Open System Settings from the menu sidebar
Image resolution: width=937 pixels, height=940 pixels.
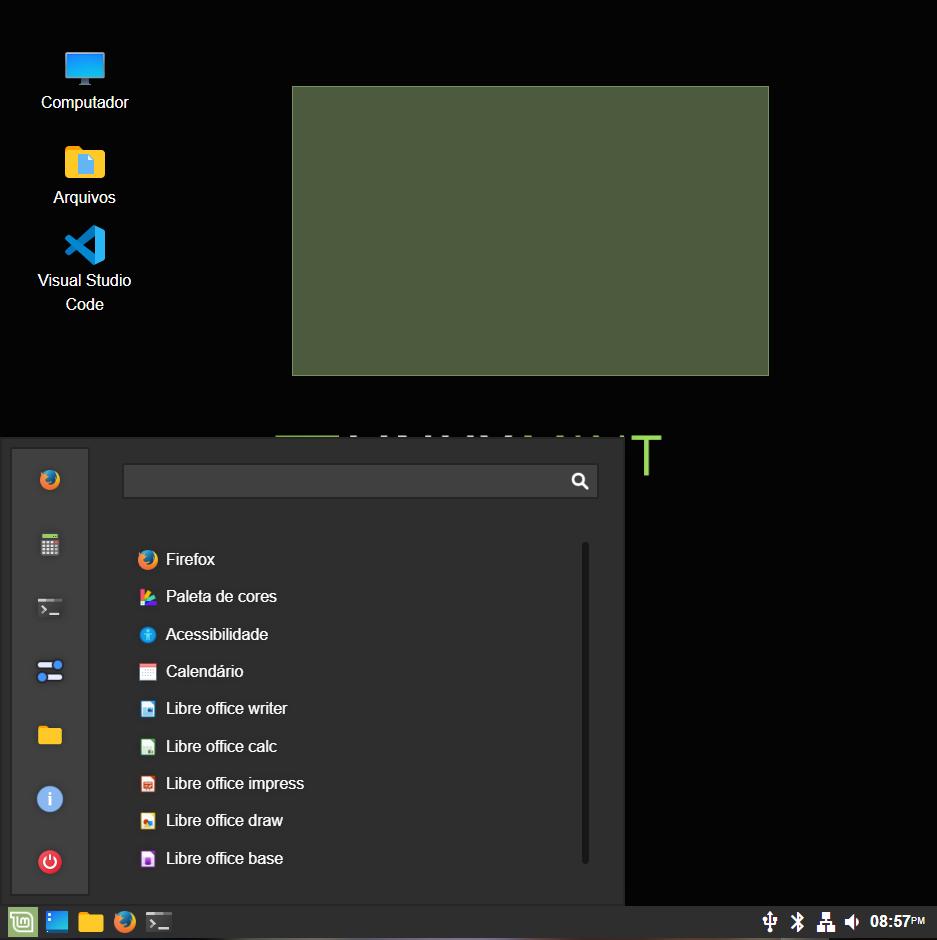(49, 671)
